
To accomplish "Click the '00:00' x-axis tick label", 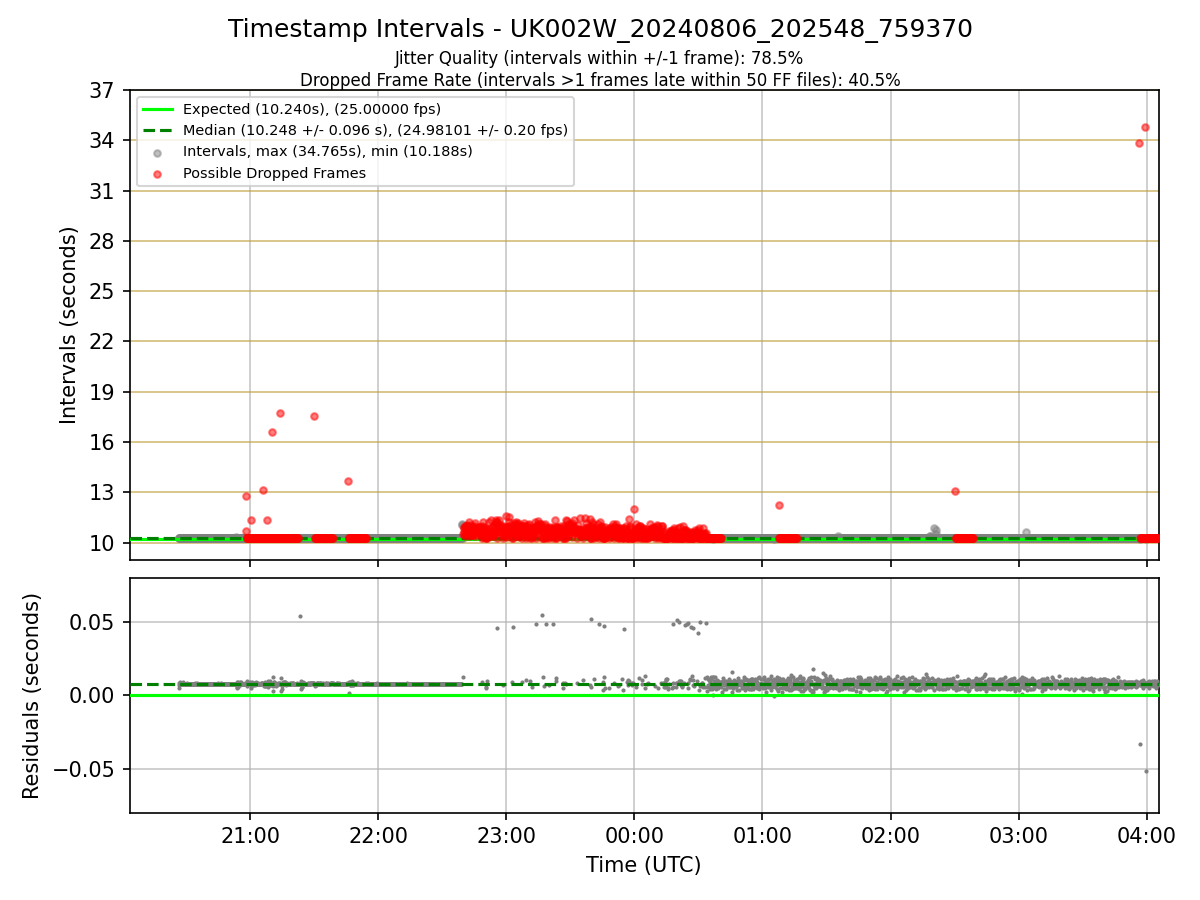I will click(634, 834).
